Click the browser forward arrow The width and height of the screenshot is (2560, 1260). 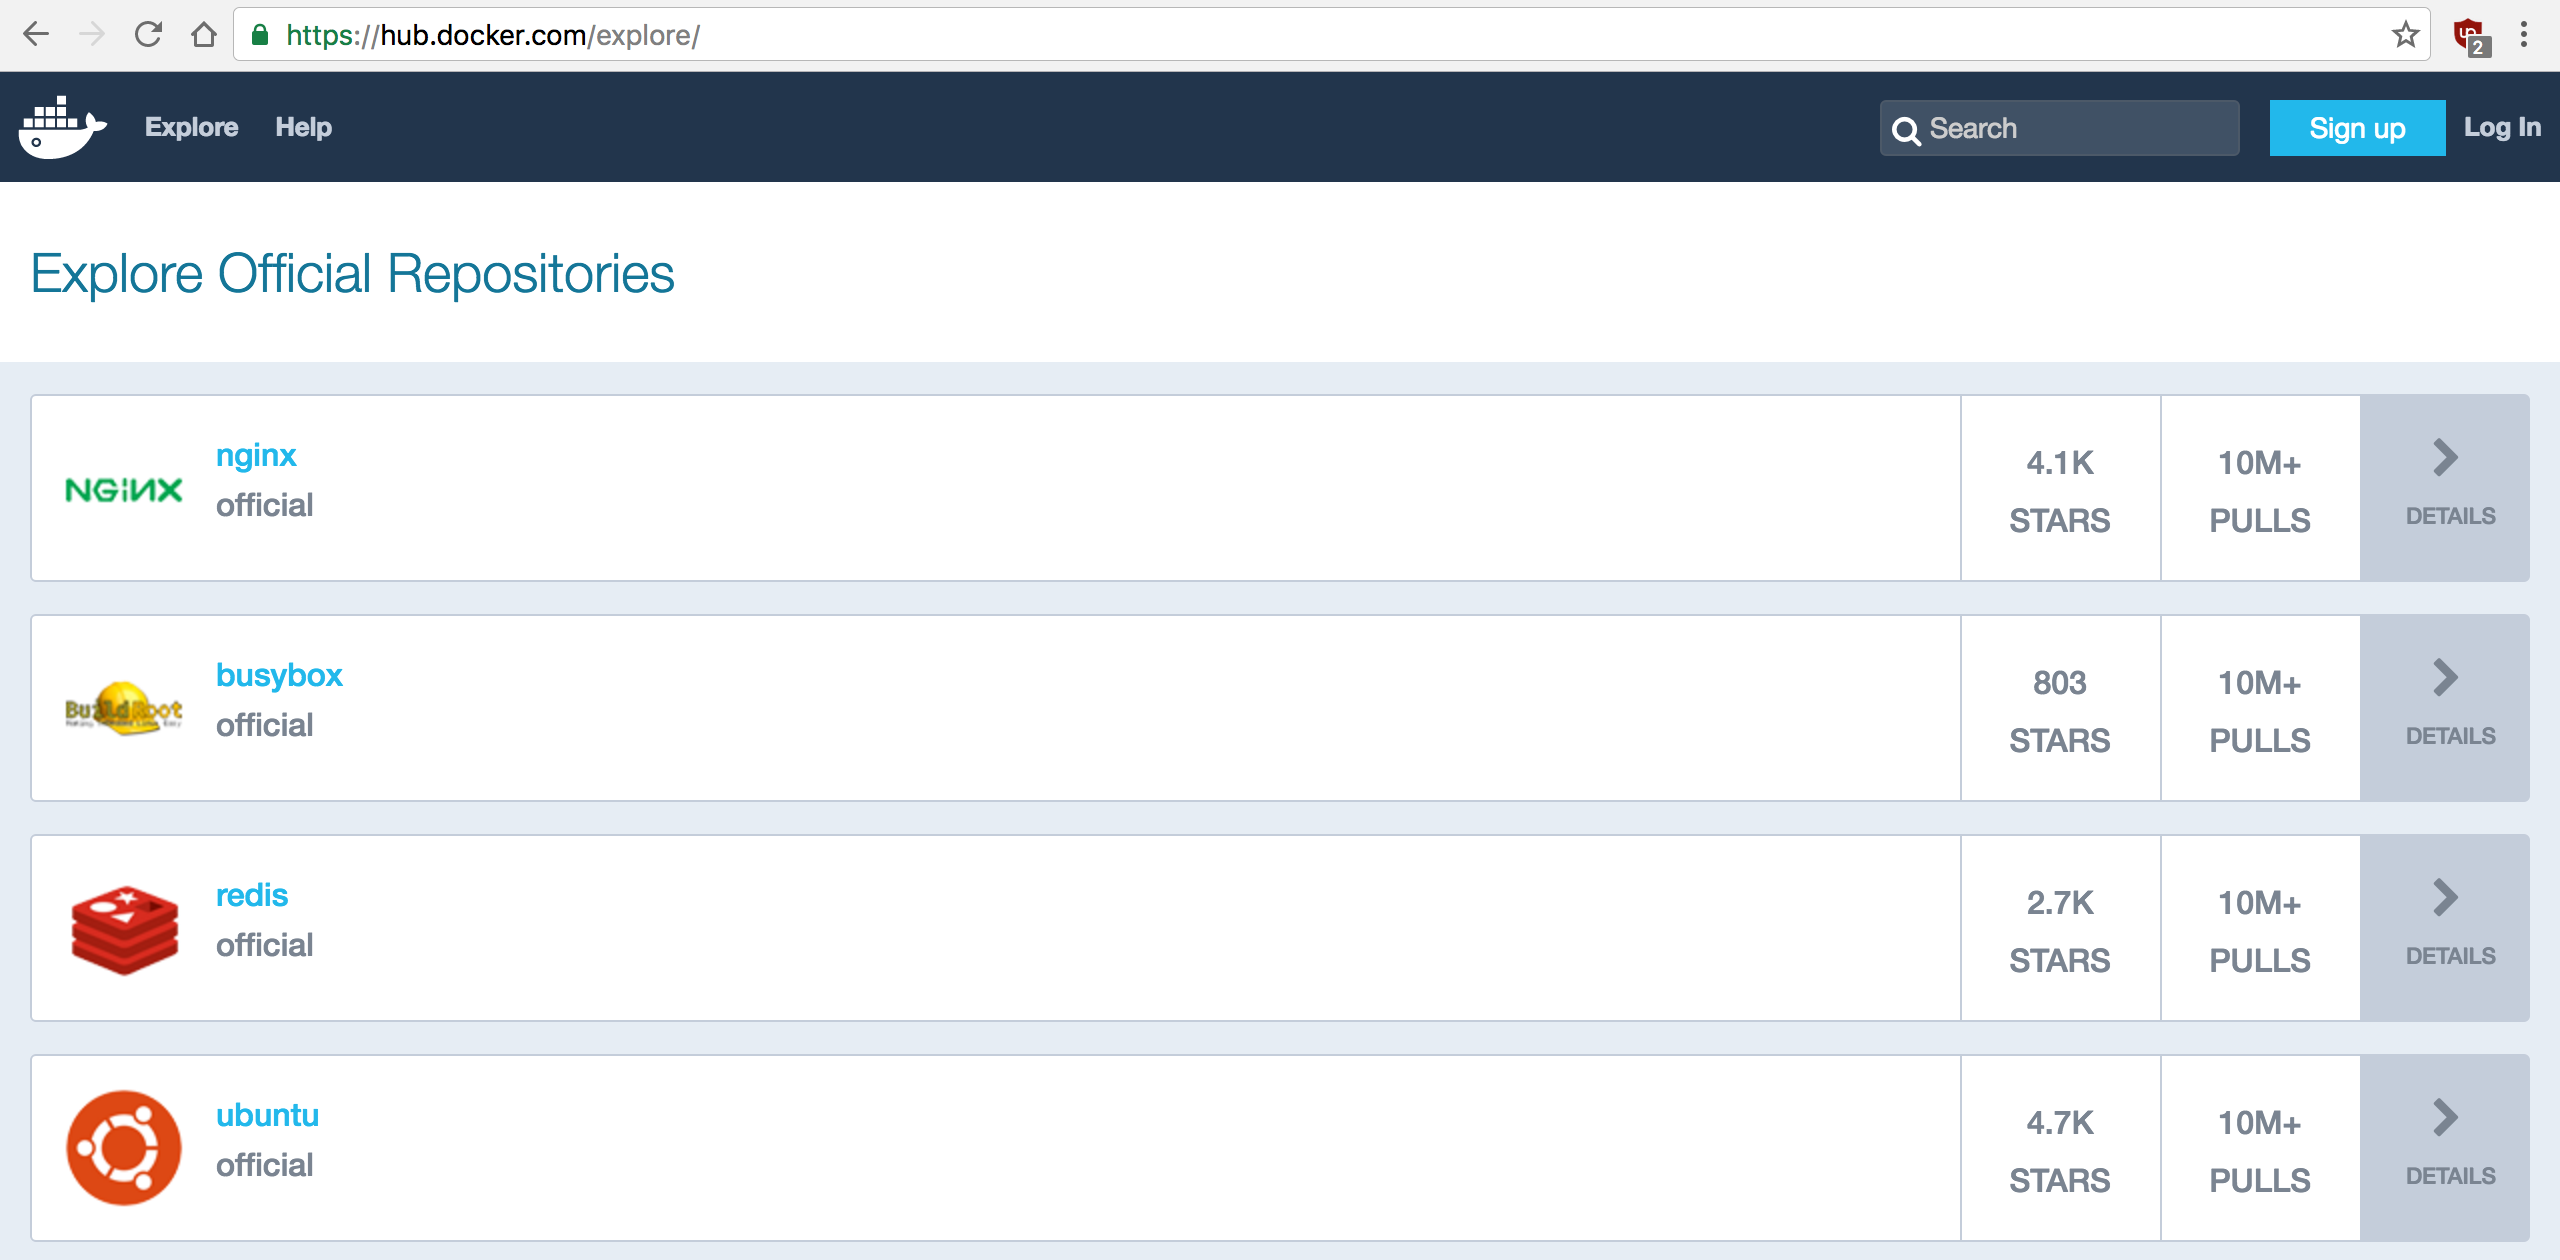pos(92,35)
